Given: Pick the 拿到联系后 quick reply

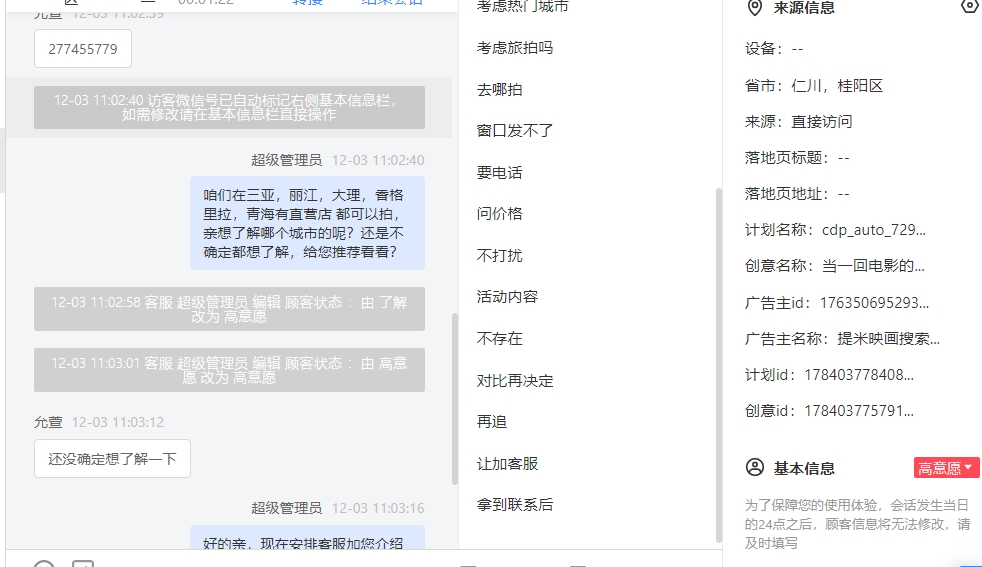Looking at the screenshot, I should coord(515,505).
